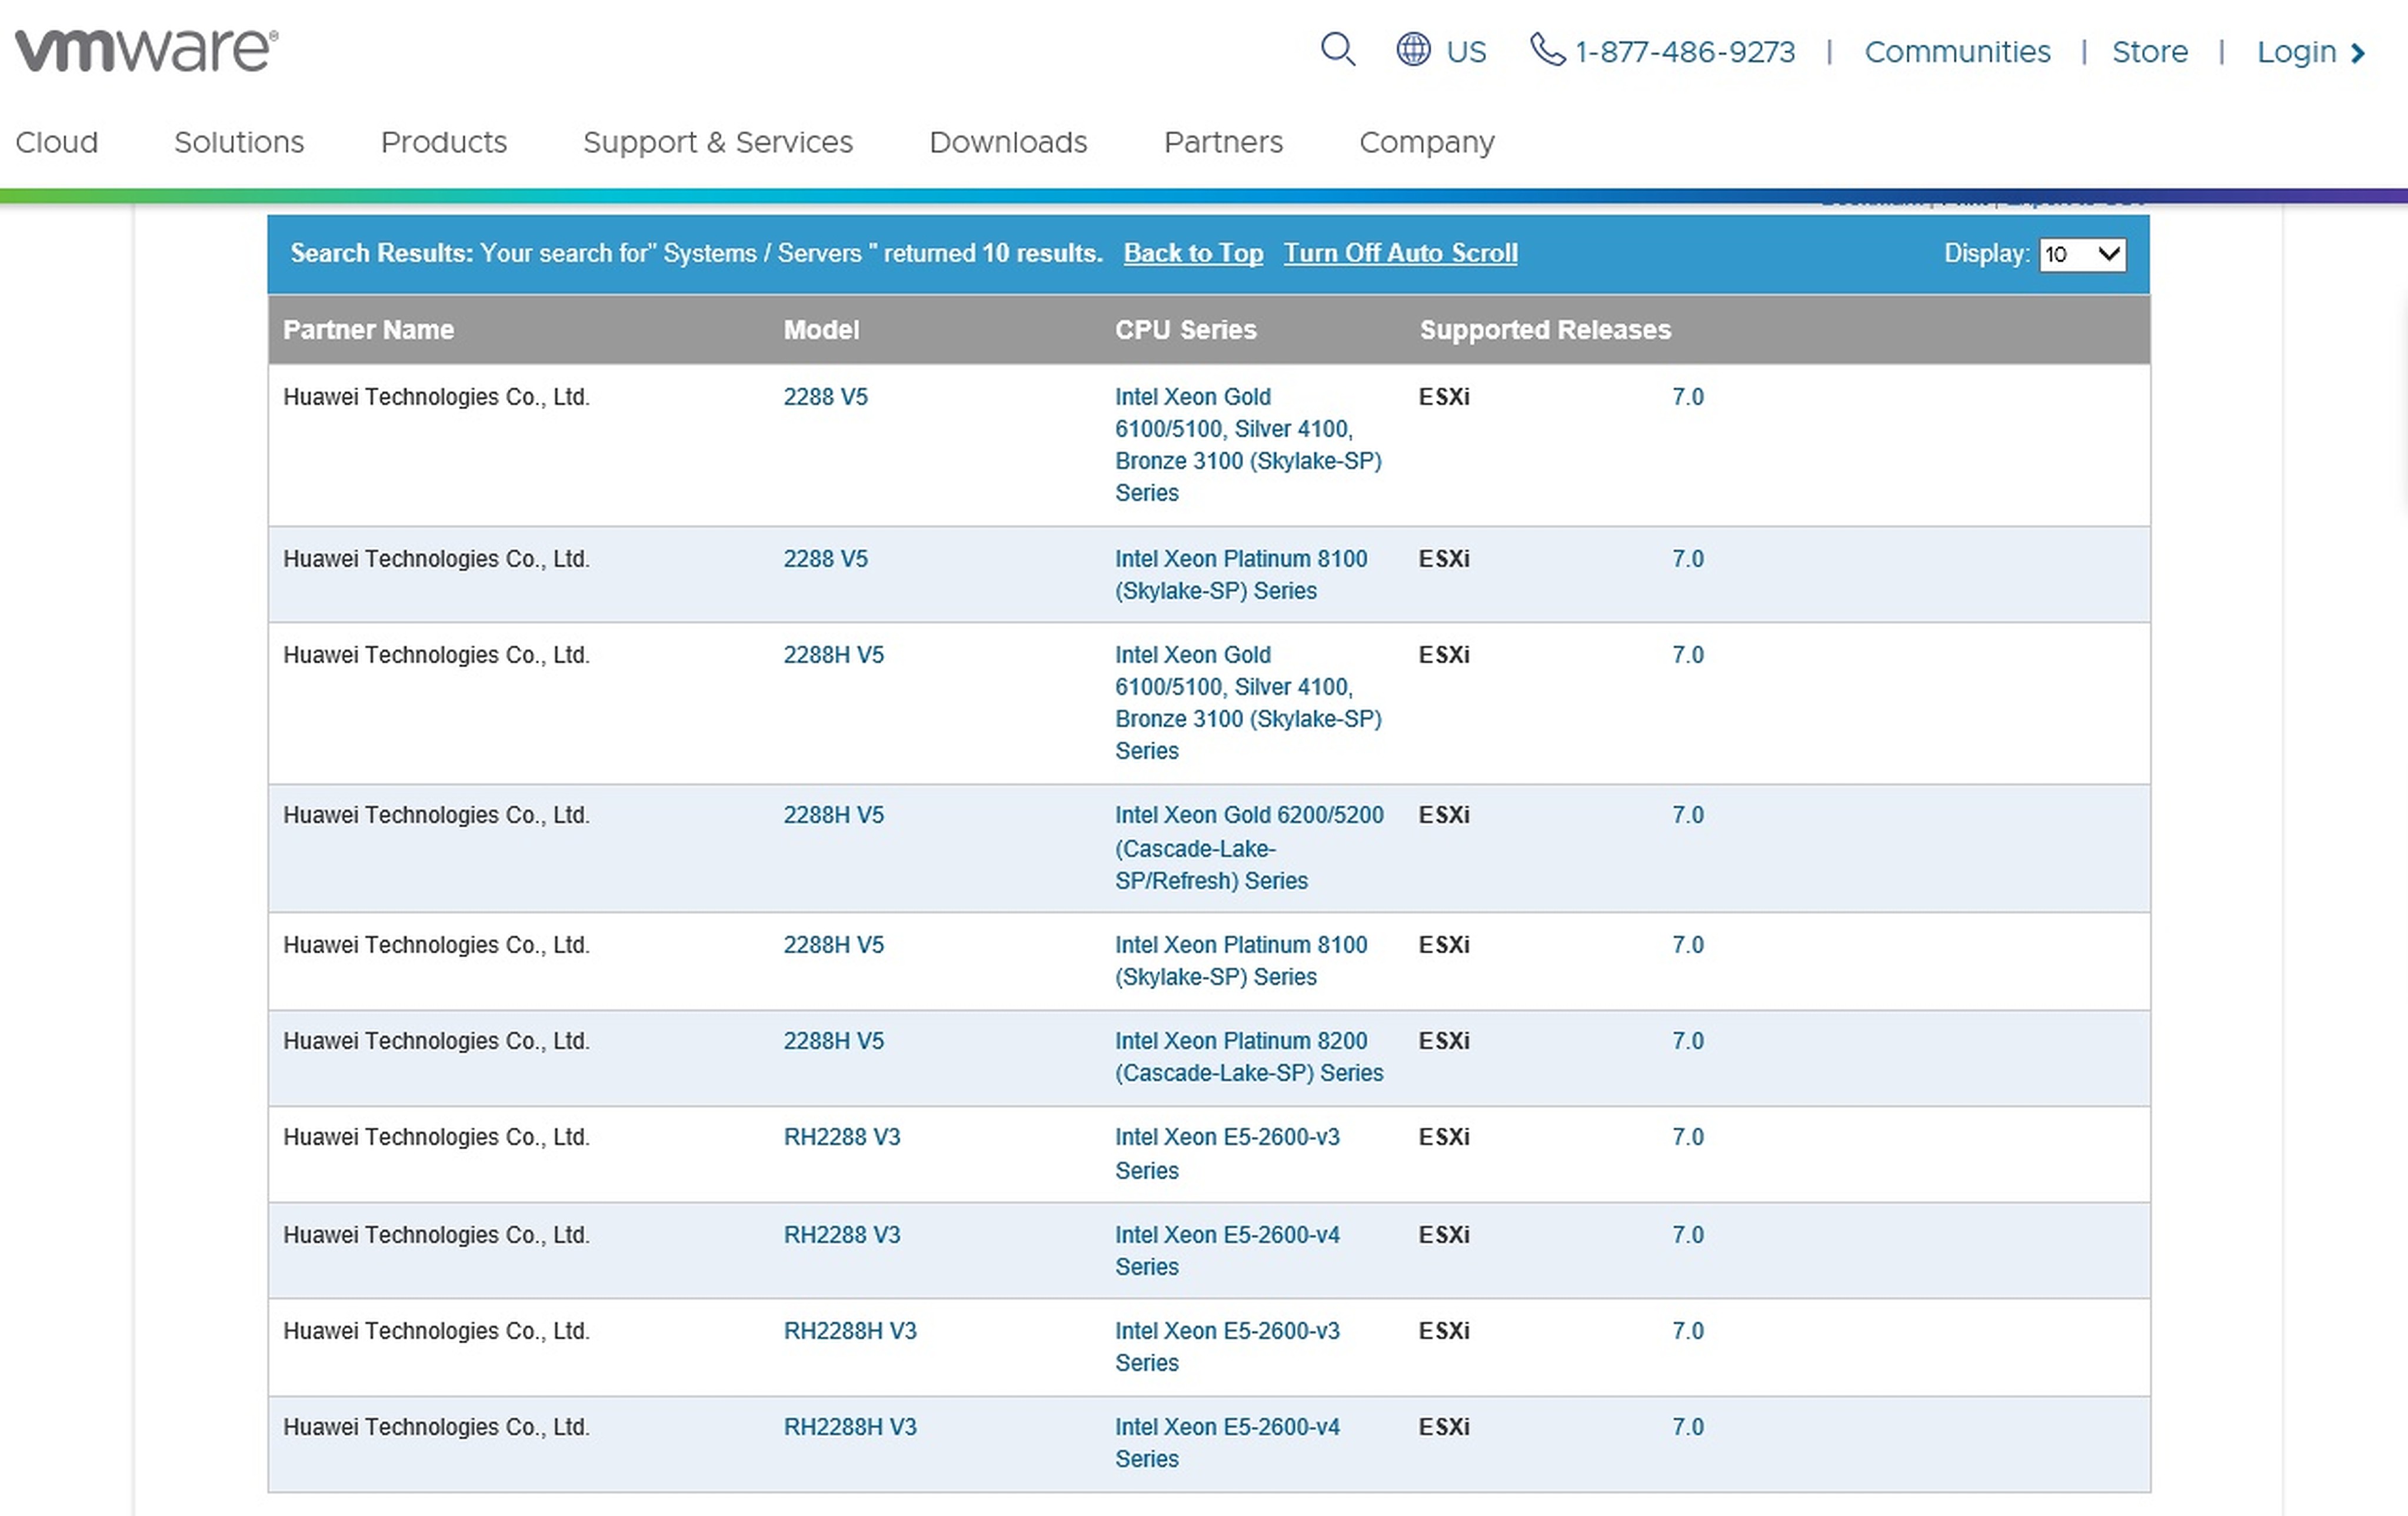The height and width of the screenshot is (1516, 2408).
Task: Click the Login chevron arrow
Action: 2358,53
